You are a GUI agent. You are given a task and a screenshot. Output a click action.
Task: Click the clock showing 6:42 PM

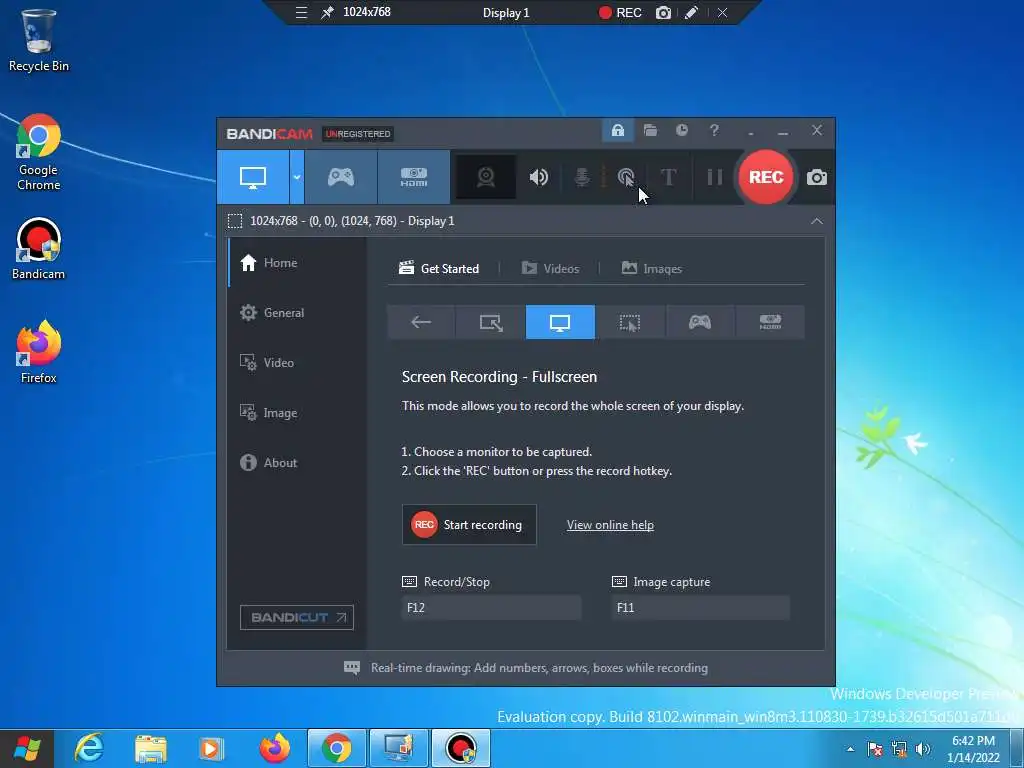click(x=973, y=749)
